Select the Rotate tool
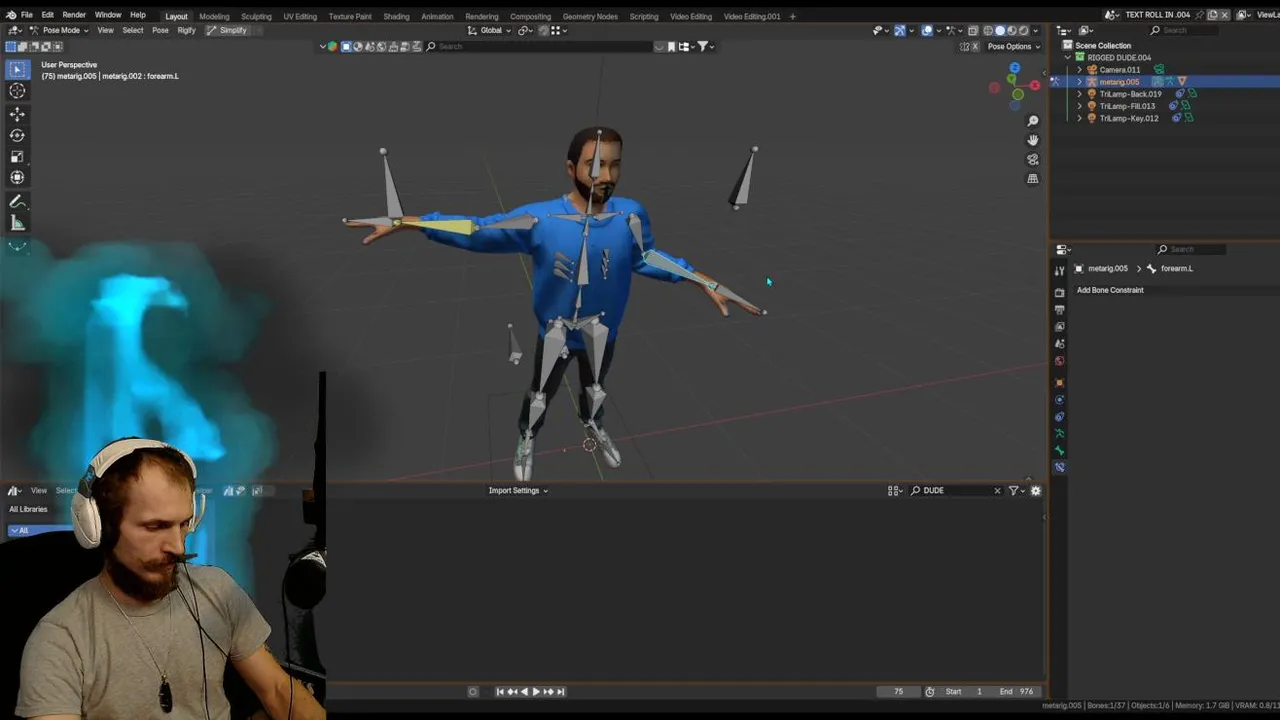This screenshot has width=1280, height=720. click(17, 135)
